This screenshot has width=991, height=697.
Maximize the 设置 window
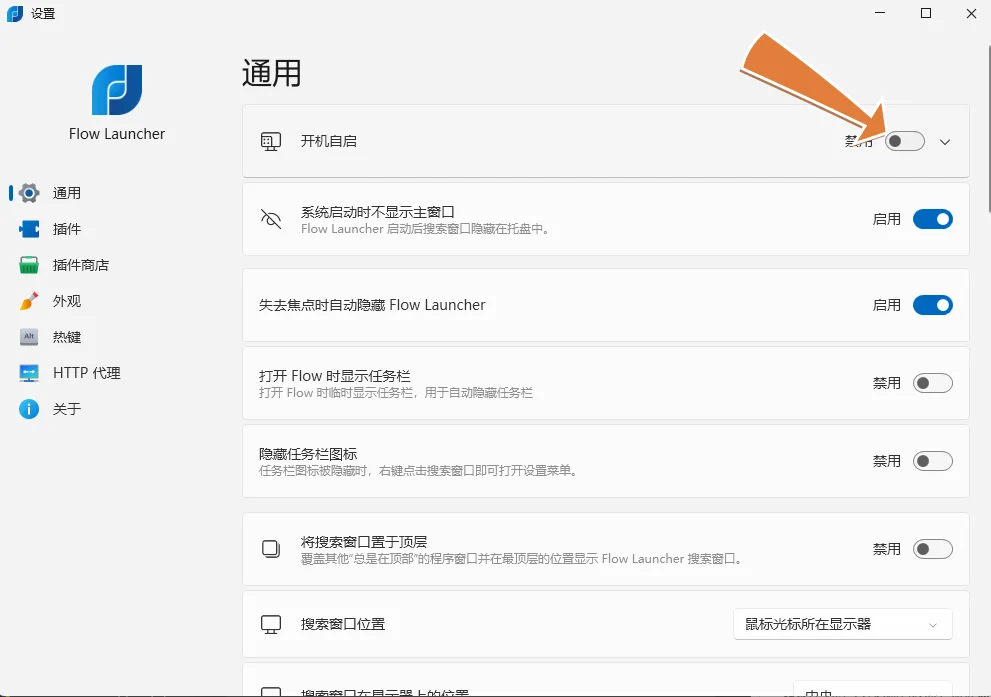926,13
